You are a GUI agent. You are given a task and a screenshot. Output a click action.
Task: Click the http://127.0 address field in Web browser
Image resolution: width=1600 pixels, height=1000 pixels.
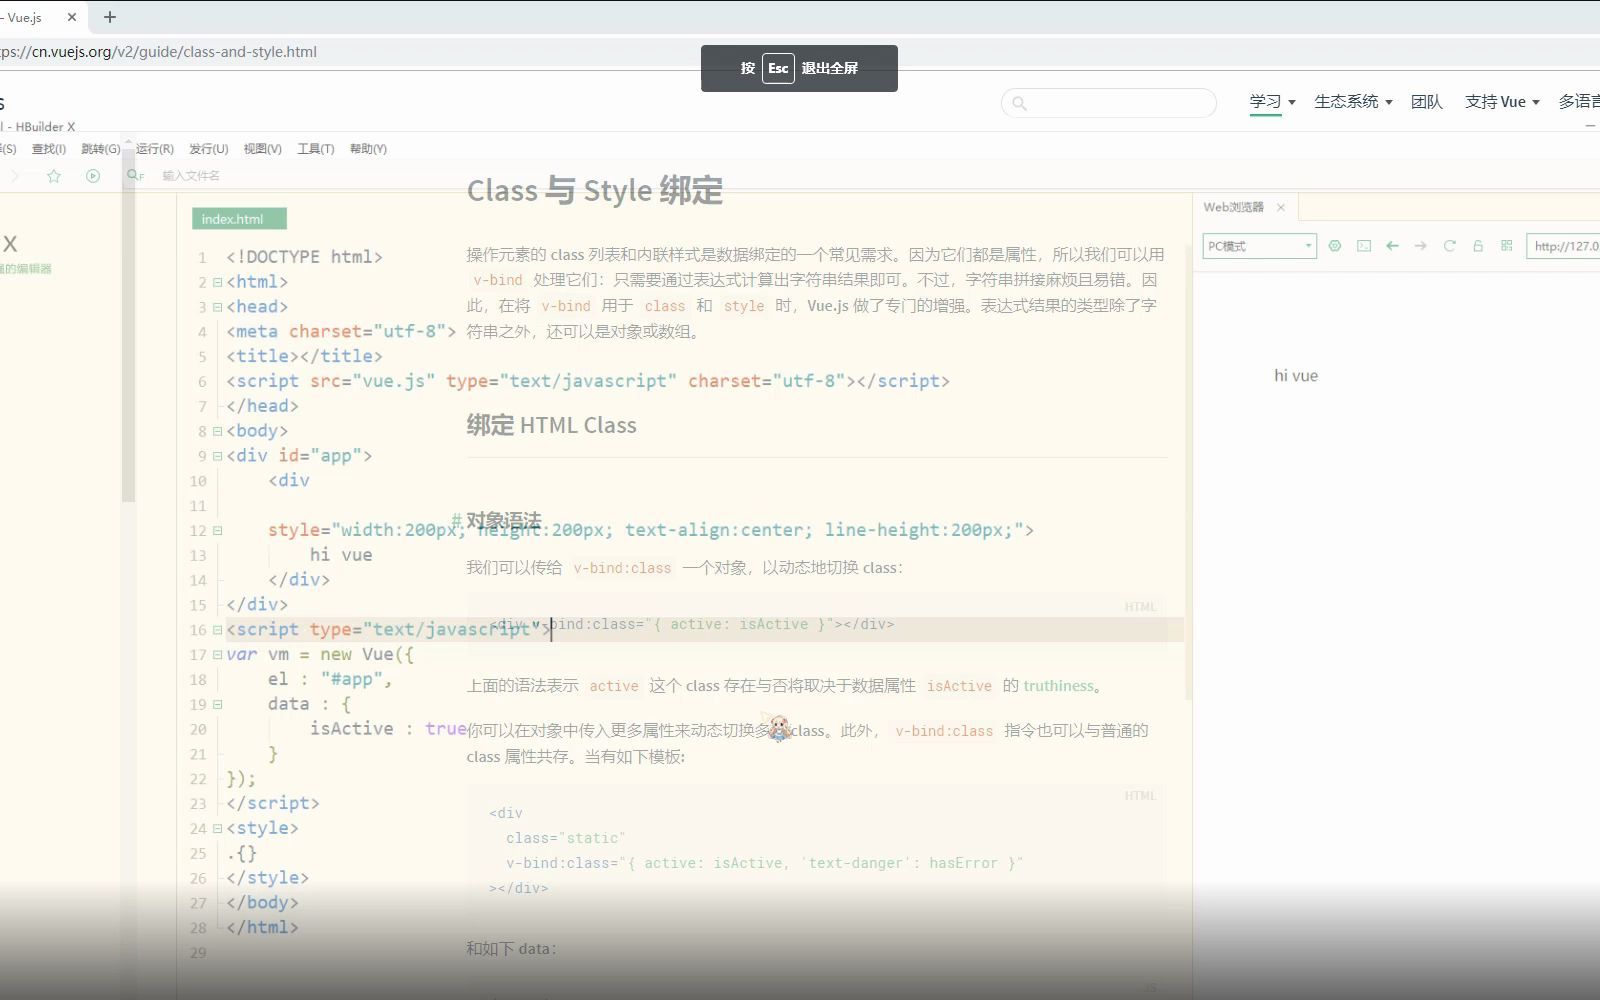pyautogui.click(x=1565, y=246)
